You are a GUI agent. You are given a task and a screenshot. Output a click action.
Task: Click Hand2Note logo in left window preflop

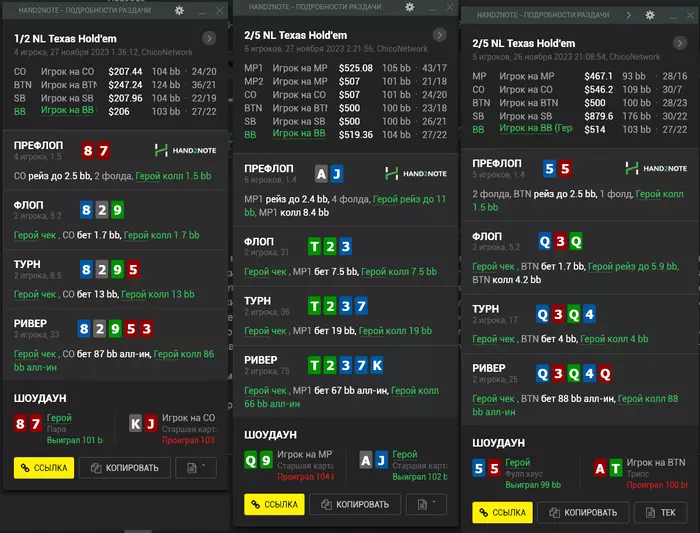point(185,150)
